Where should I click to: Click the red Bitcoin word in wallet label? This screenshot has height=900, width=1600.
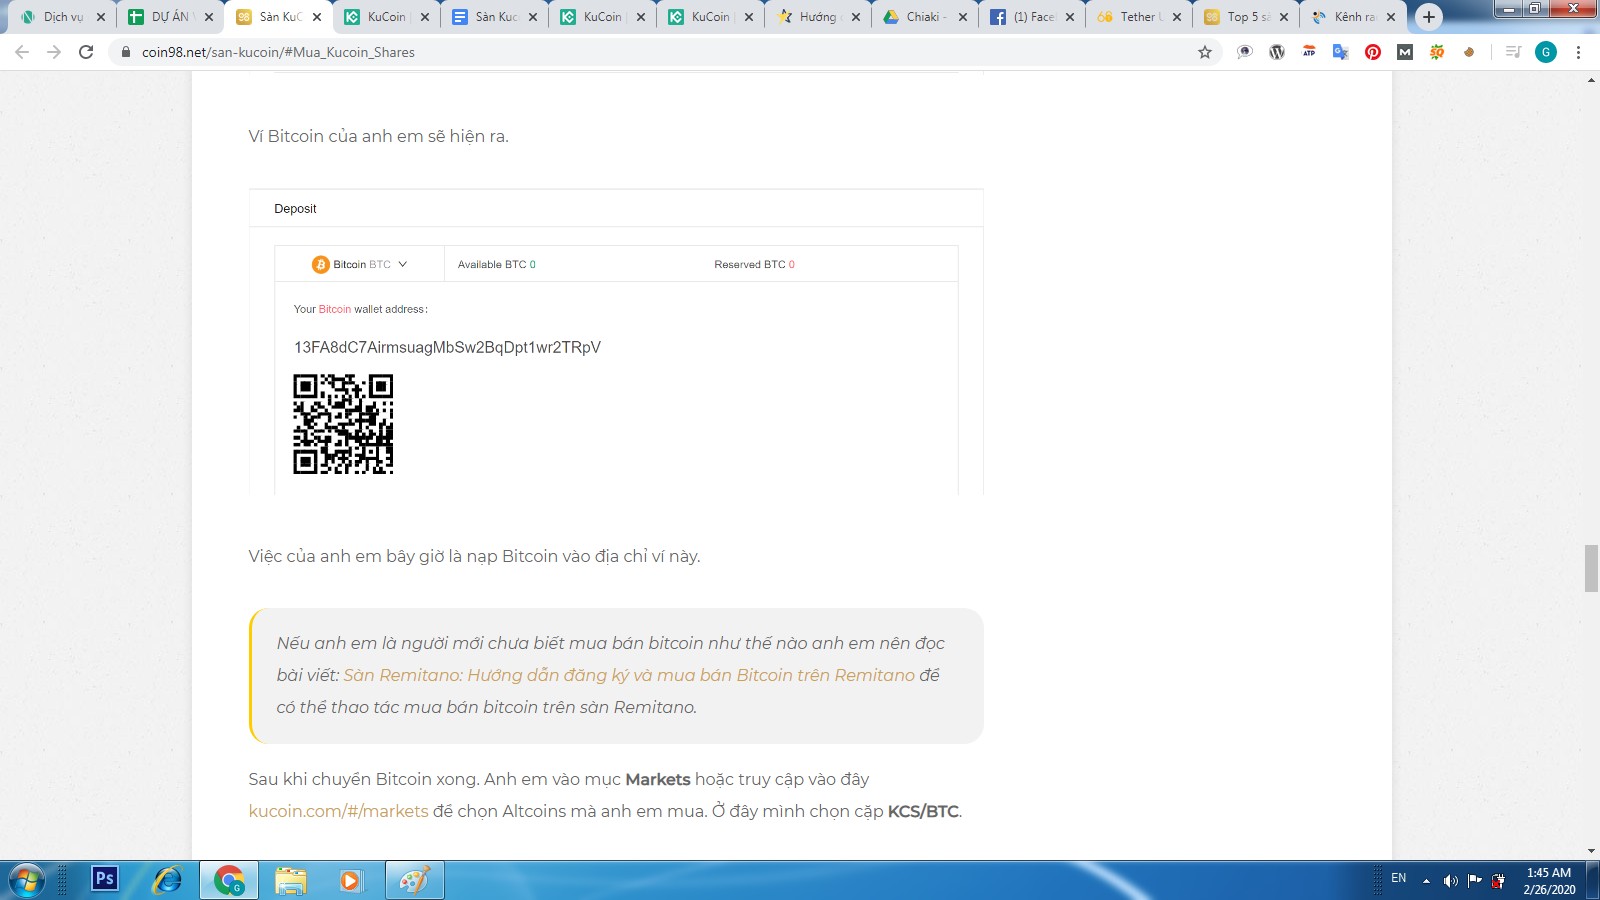click(x=335, y=309)
